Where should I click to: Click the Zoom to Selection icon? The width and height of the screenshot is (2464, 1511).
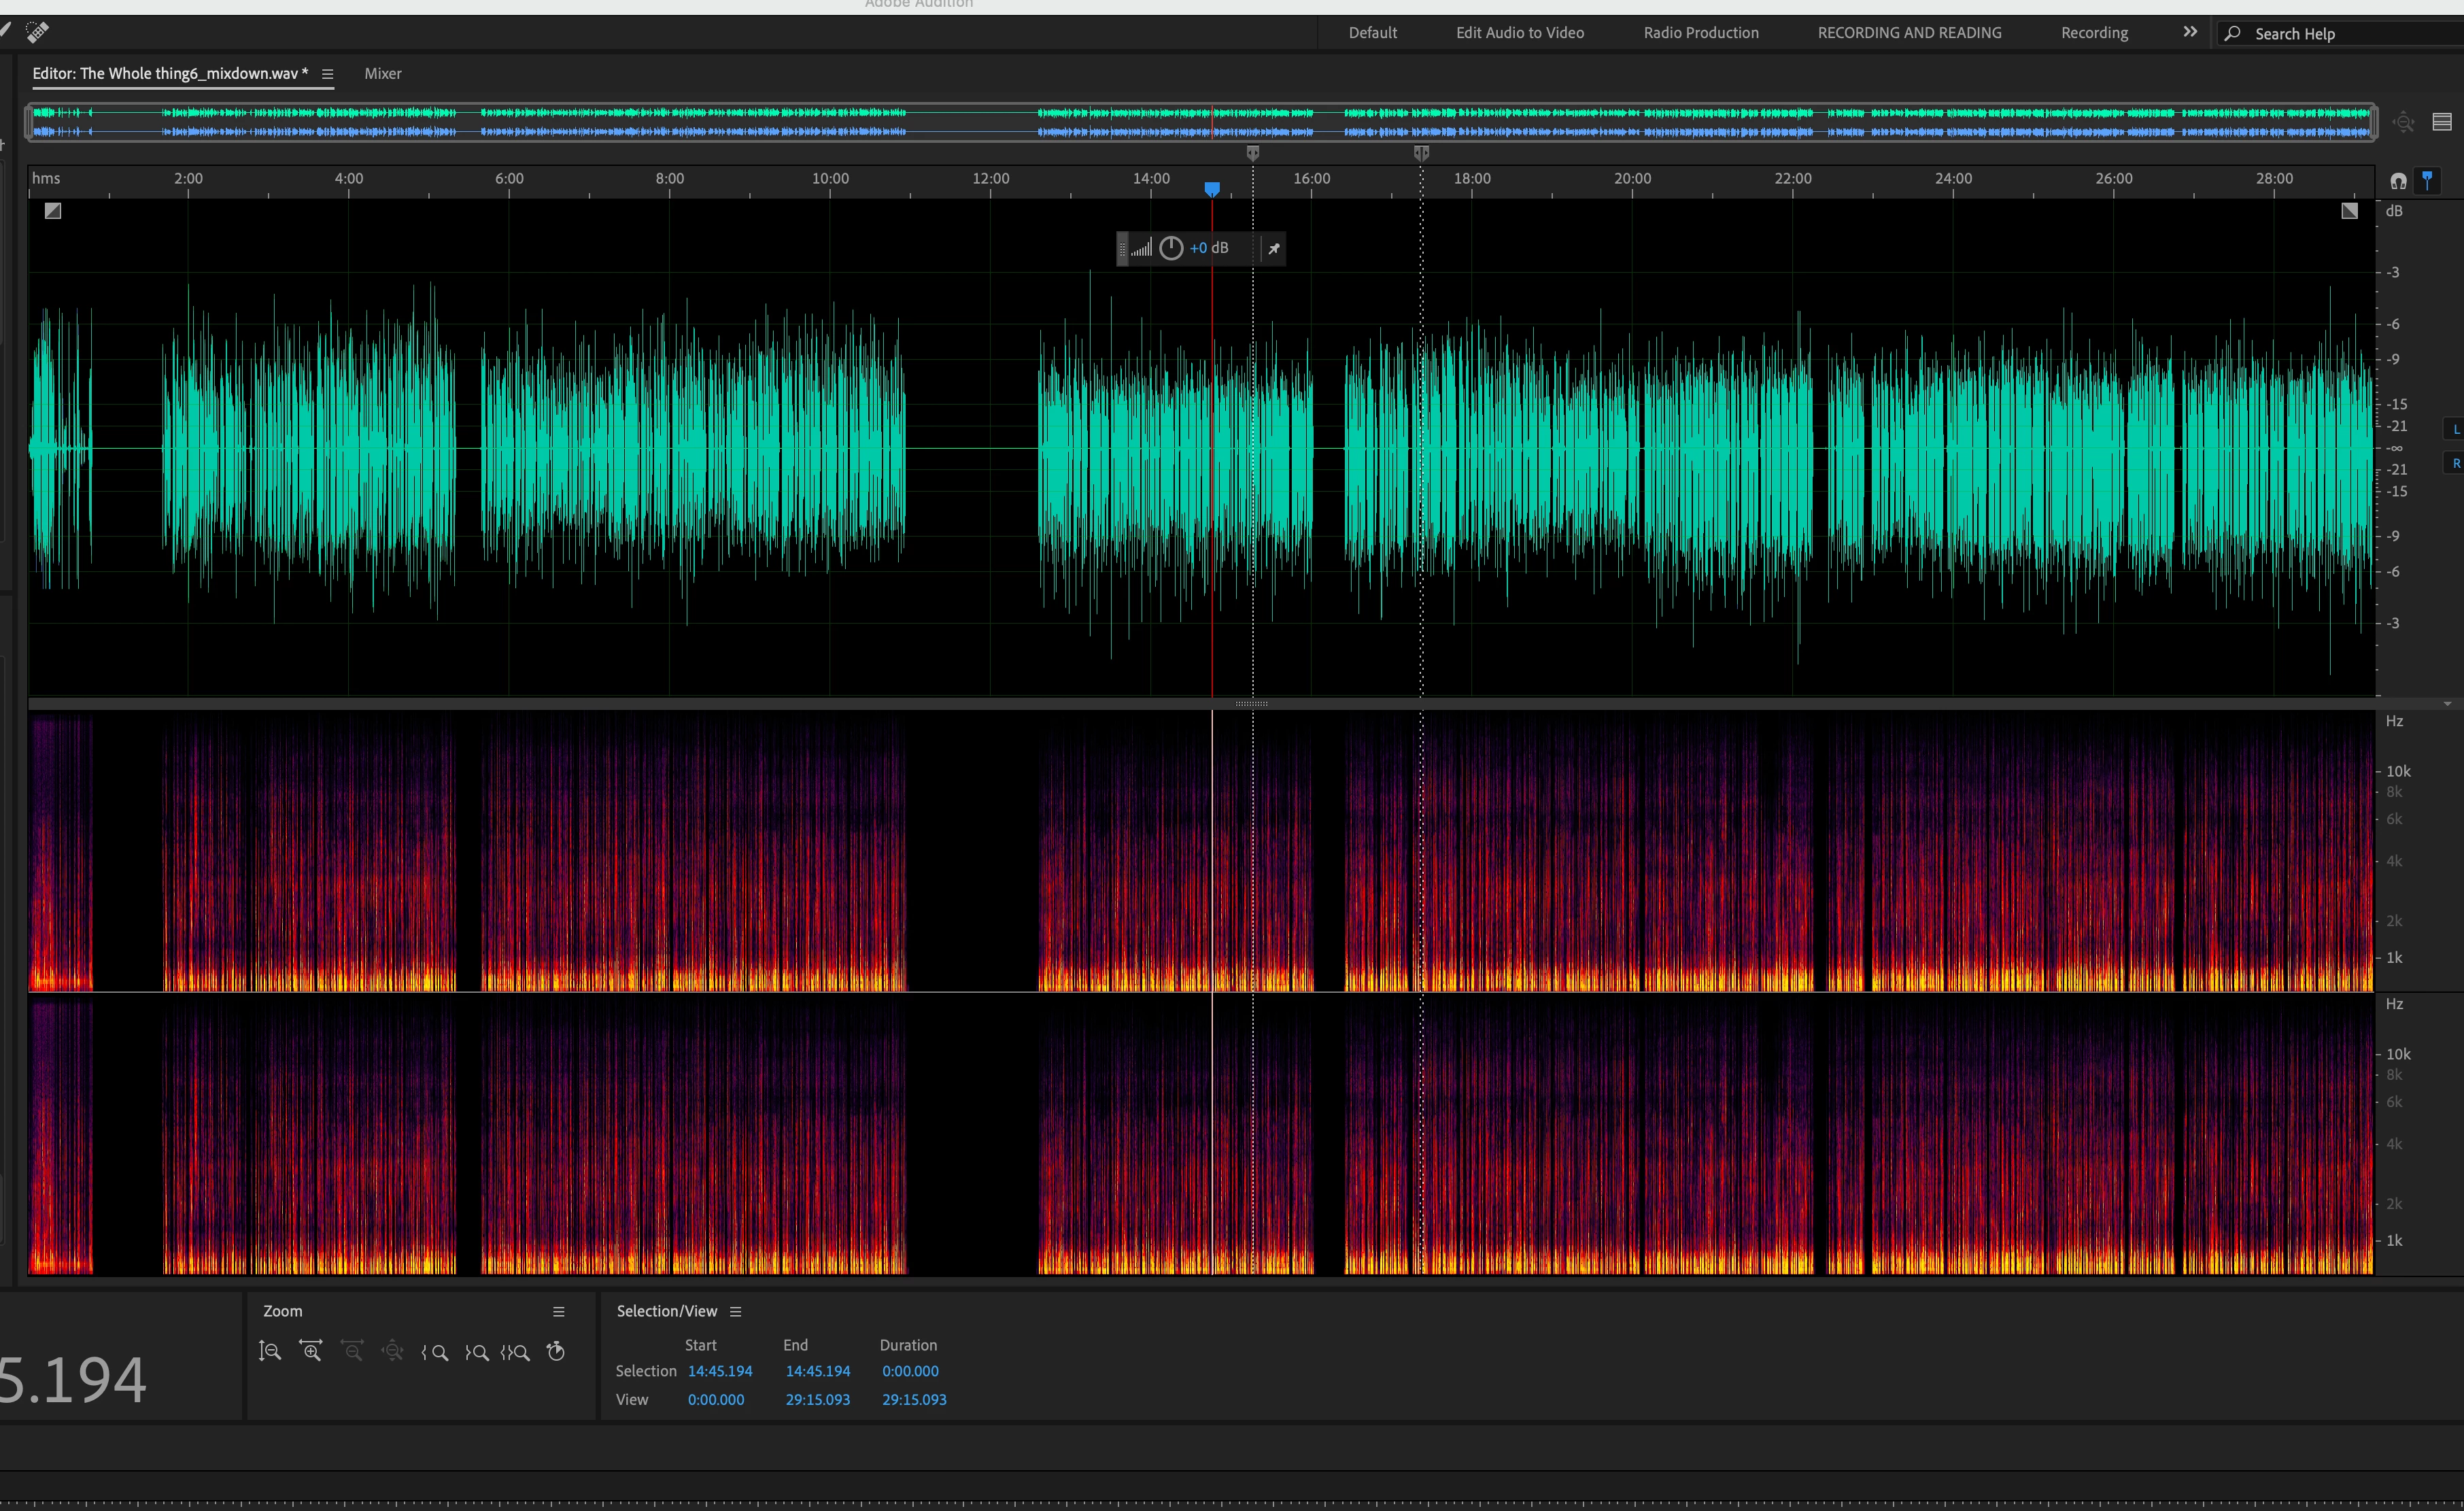(515, 1353)
